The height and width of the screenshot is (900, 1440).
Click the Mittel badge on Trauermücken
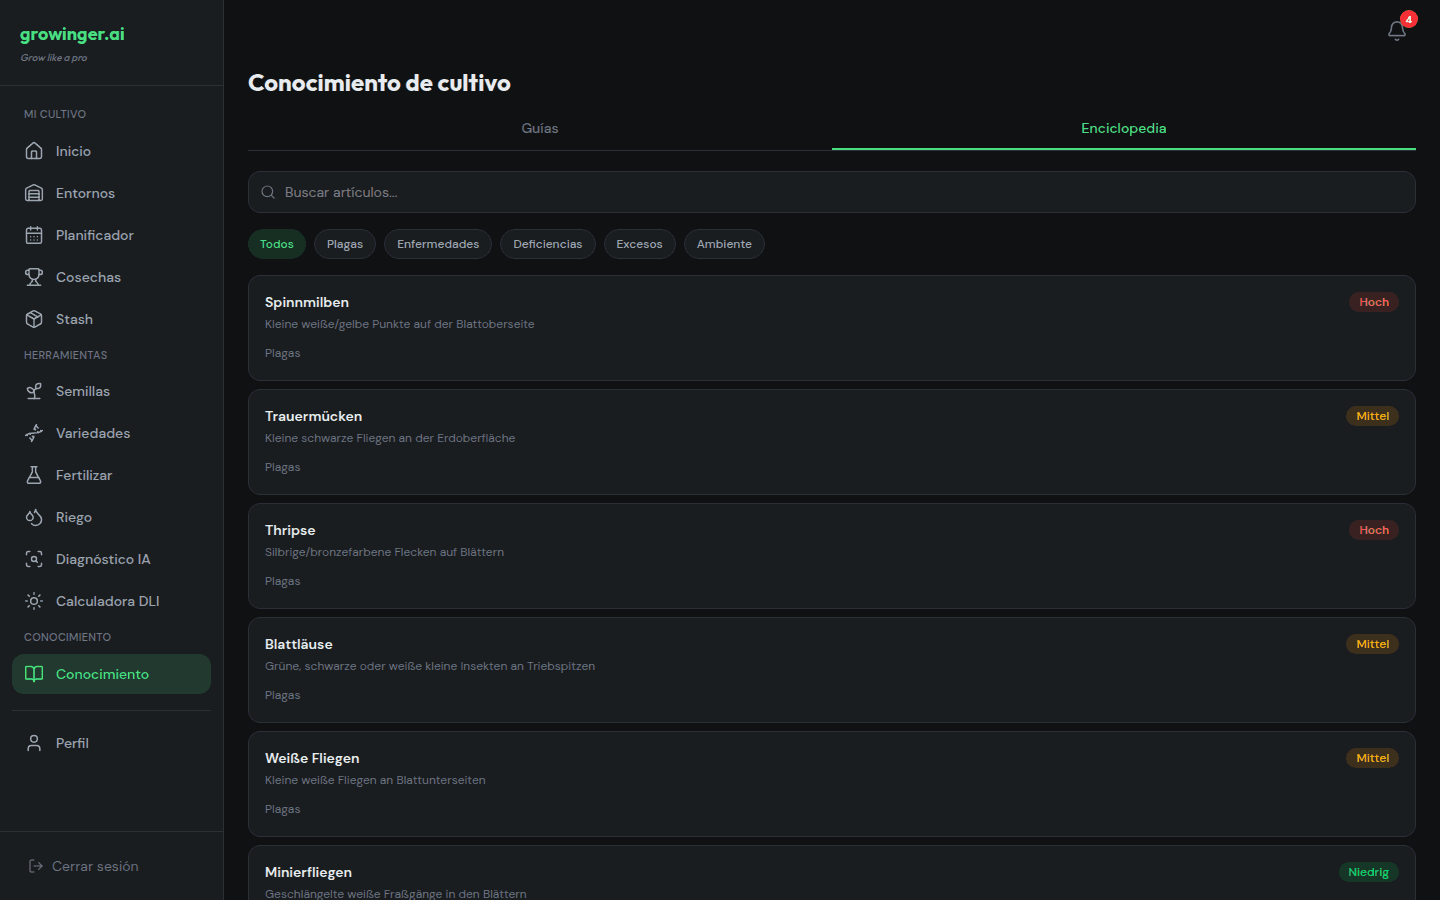[x=1372, y=416]
